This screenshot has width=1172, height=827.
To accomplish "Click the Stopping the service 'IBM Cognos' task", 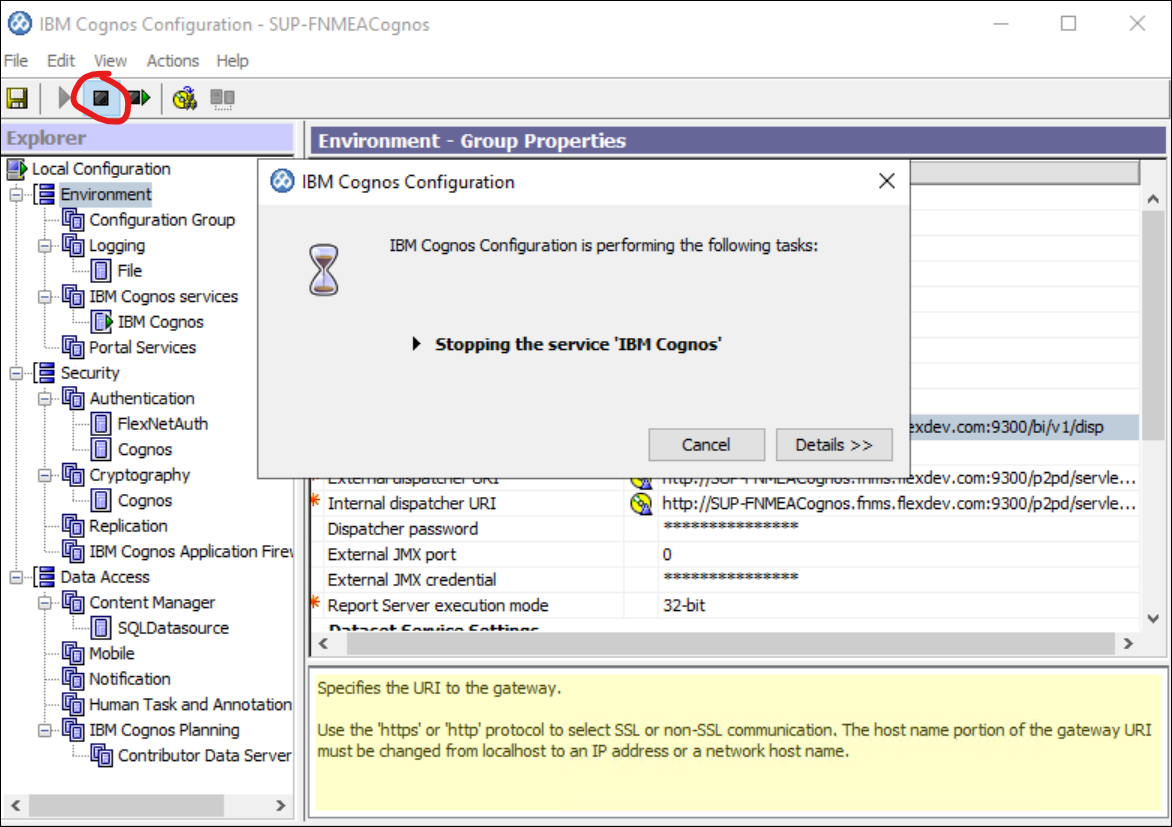I will coord(579,344).
